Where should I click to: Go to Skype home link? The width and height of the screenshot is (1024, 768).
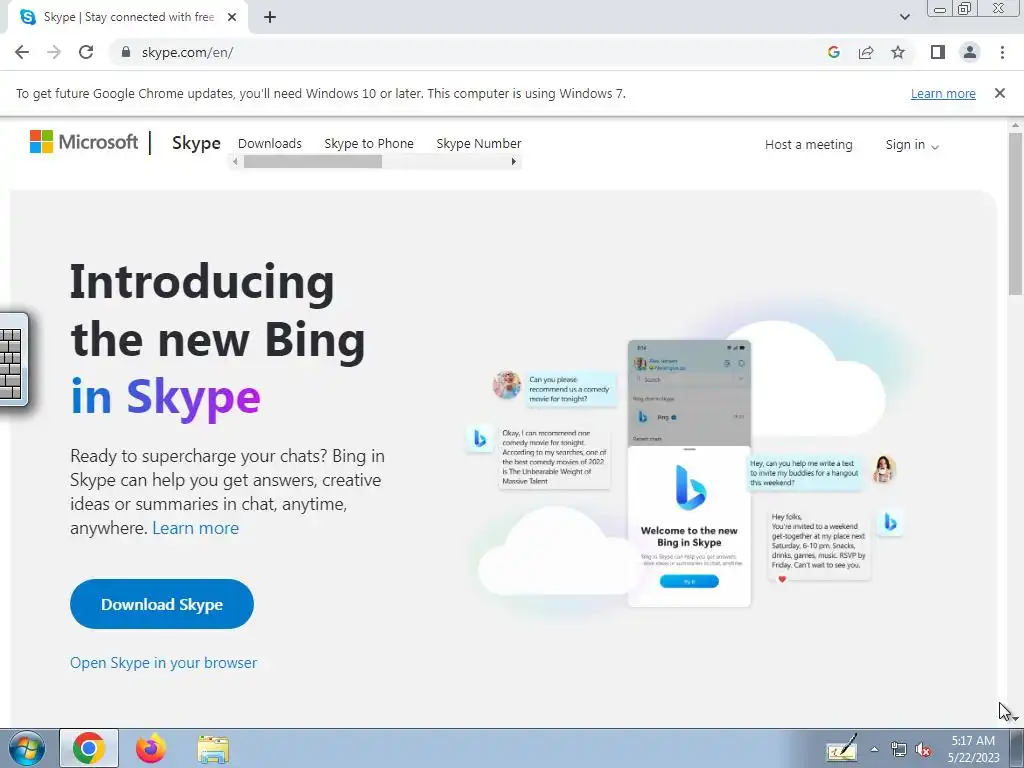196,143
